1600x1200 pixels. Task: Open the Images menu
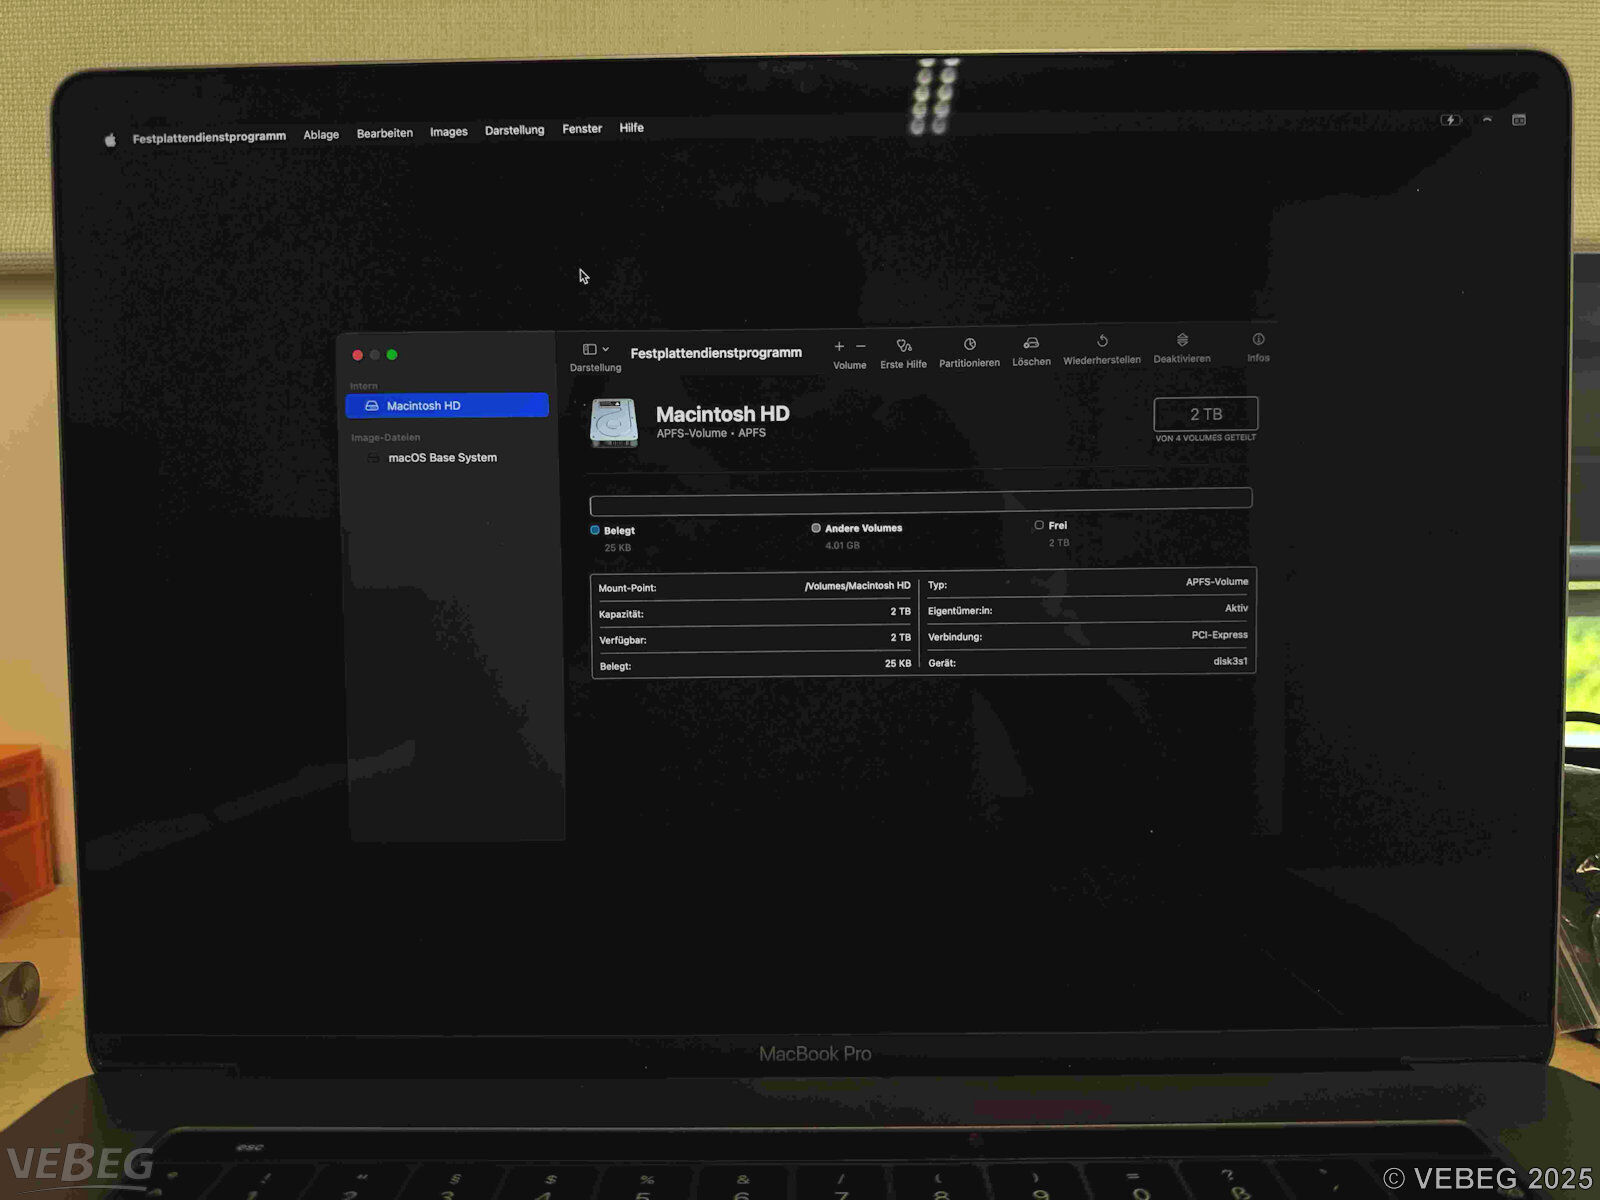(448, 132)
